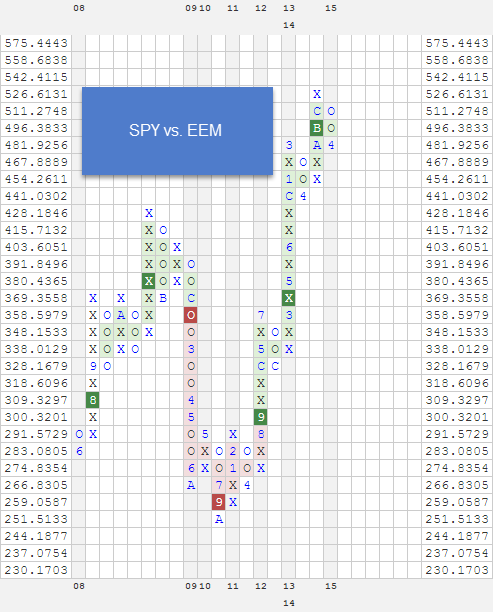Click the C in the 511.2748 row

click(x=317, y=111)
